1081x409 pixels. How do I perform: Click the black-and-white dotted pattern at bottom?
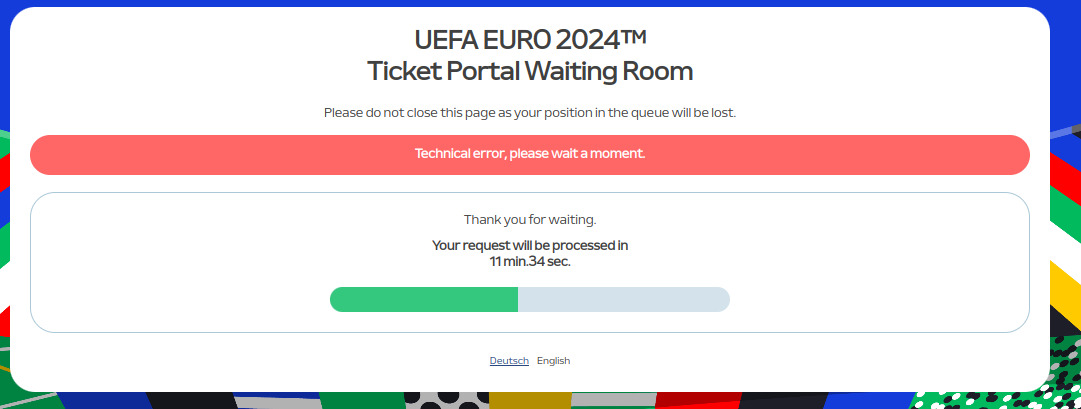(x=446, y=400)
